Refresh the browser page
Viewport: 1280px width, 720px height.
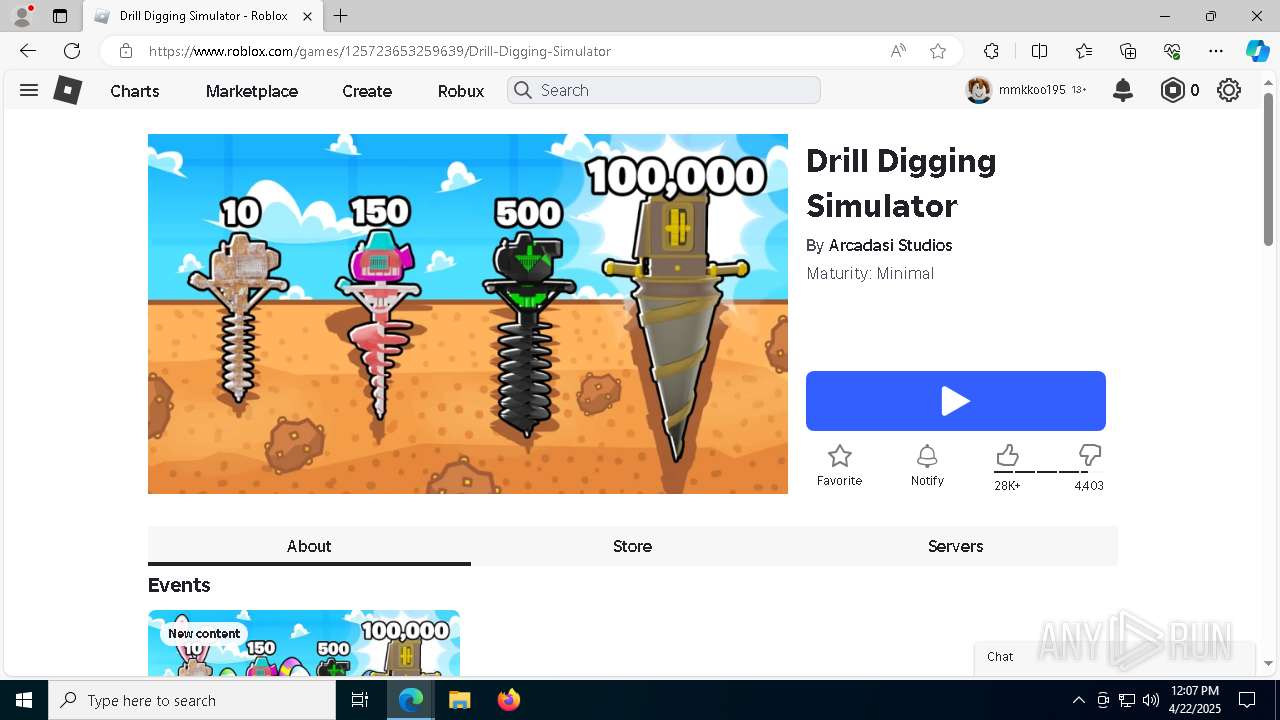pyautogui.click(x=72, y=51)
